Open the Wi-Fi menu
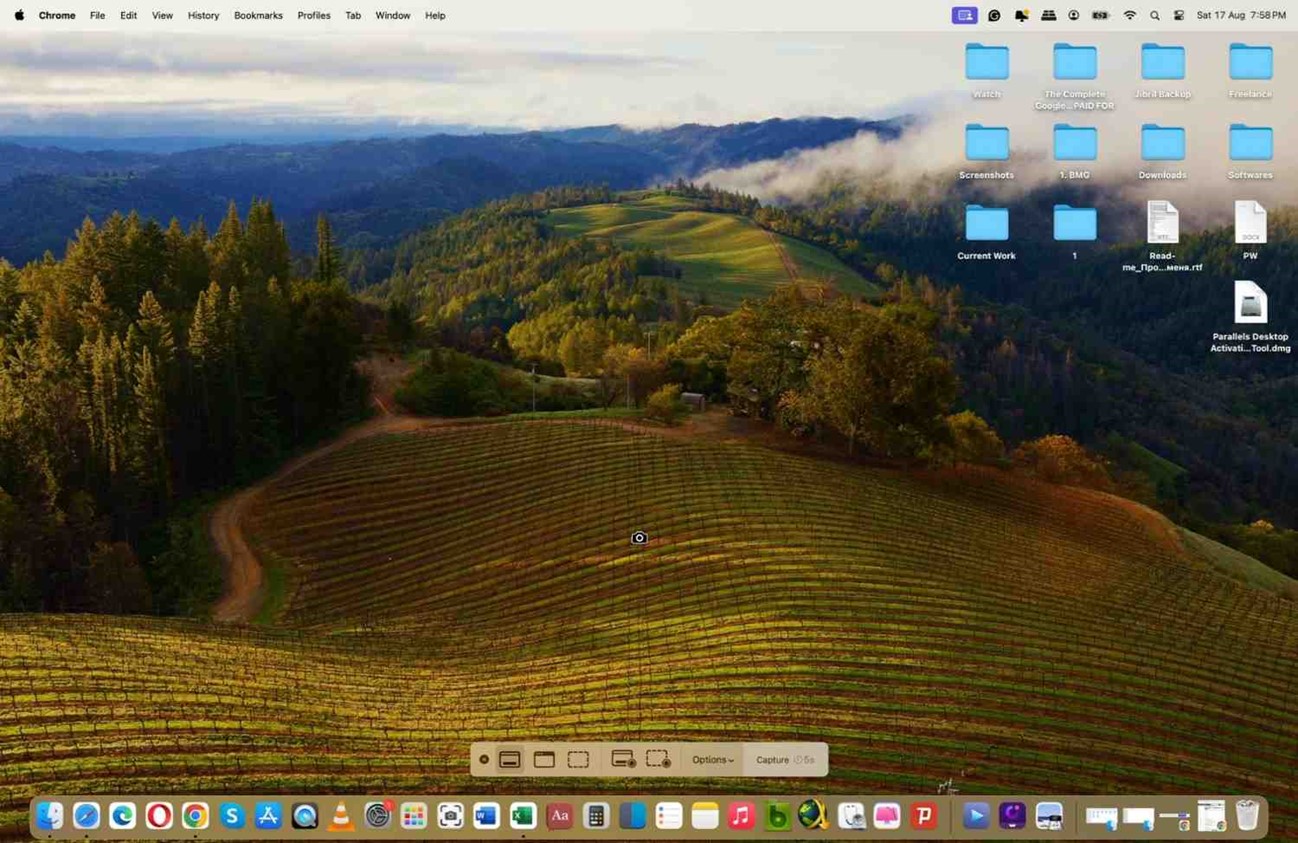This screenshot has width=1298, height=843. tap(1130, 15)
